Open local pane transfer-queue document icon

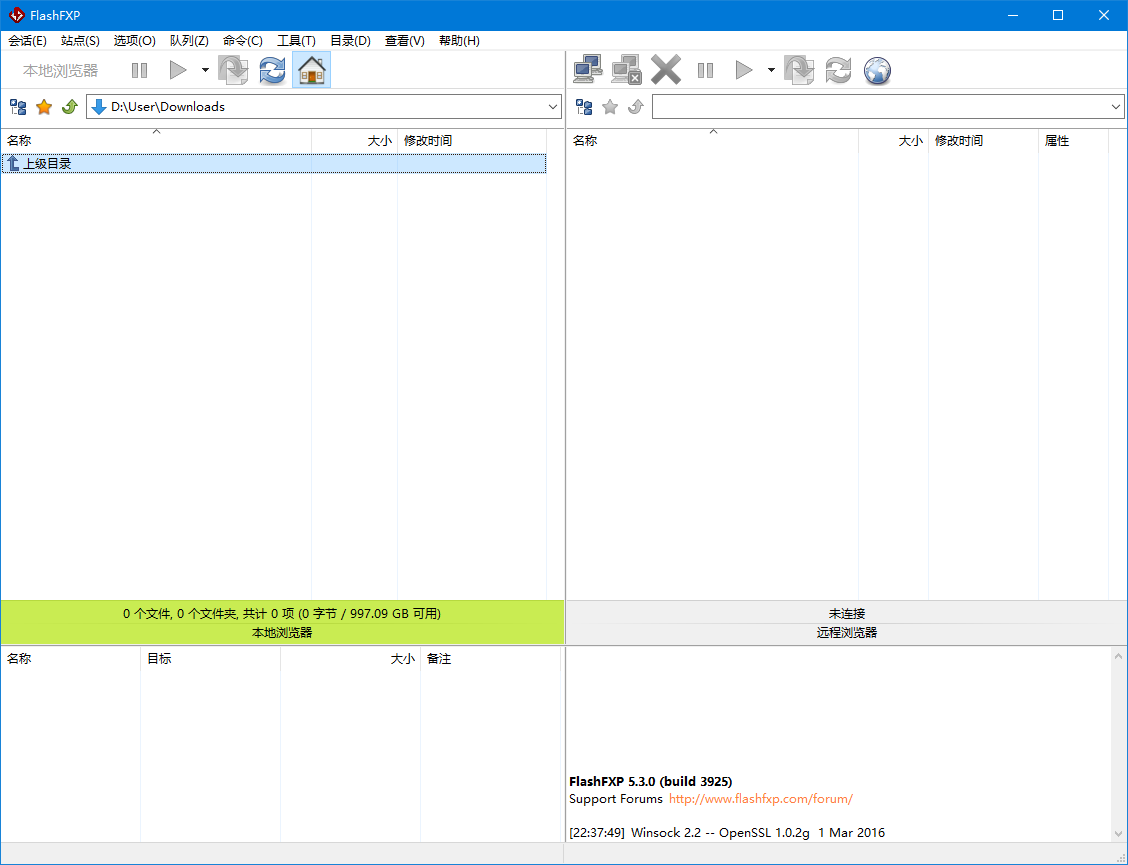[x=233, y=71]
